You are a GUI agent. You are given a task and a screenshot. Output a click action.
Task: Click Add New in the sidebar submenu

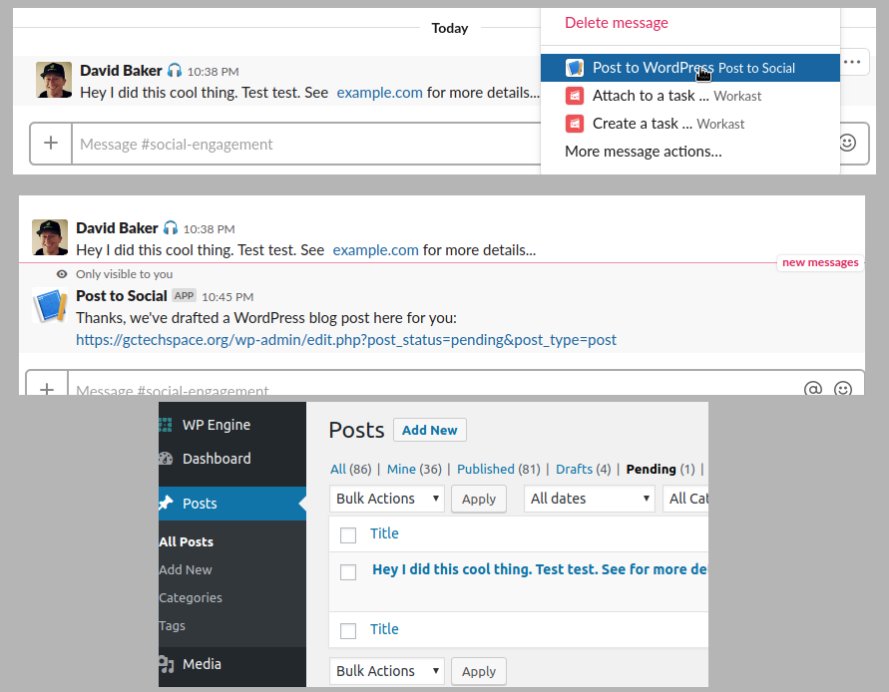pyautogui.click(x=185, y=570)
